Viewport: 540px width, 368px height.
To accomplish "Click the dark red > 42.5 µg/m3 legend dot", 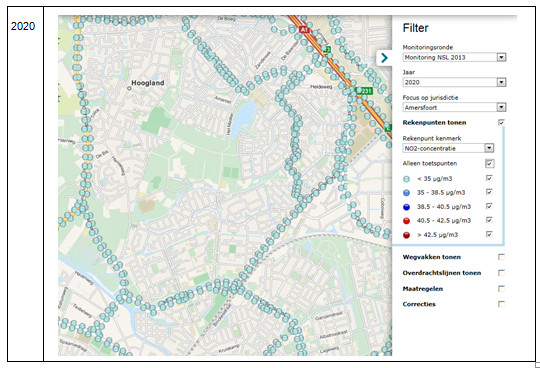I will [406, 235].
